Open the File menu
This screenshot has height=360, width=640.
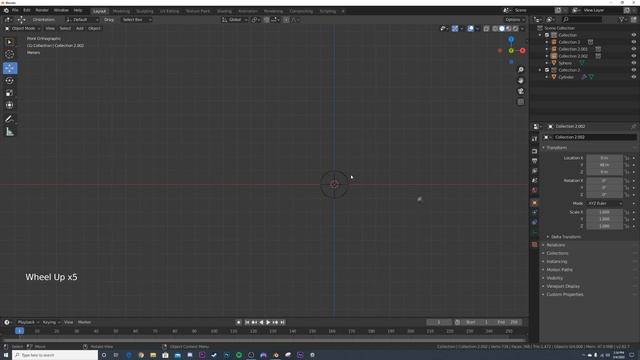pos(15,10)
